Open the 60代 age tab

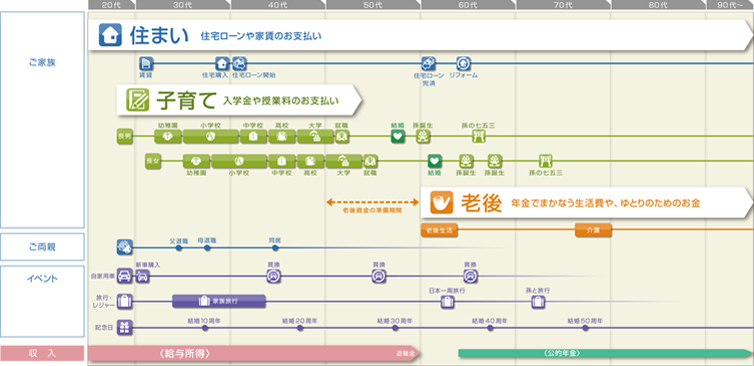point(468,5)
